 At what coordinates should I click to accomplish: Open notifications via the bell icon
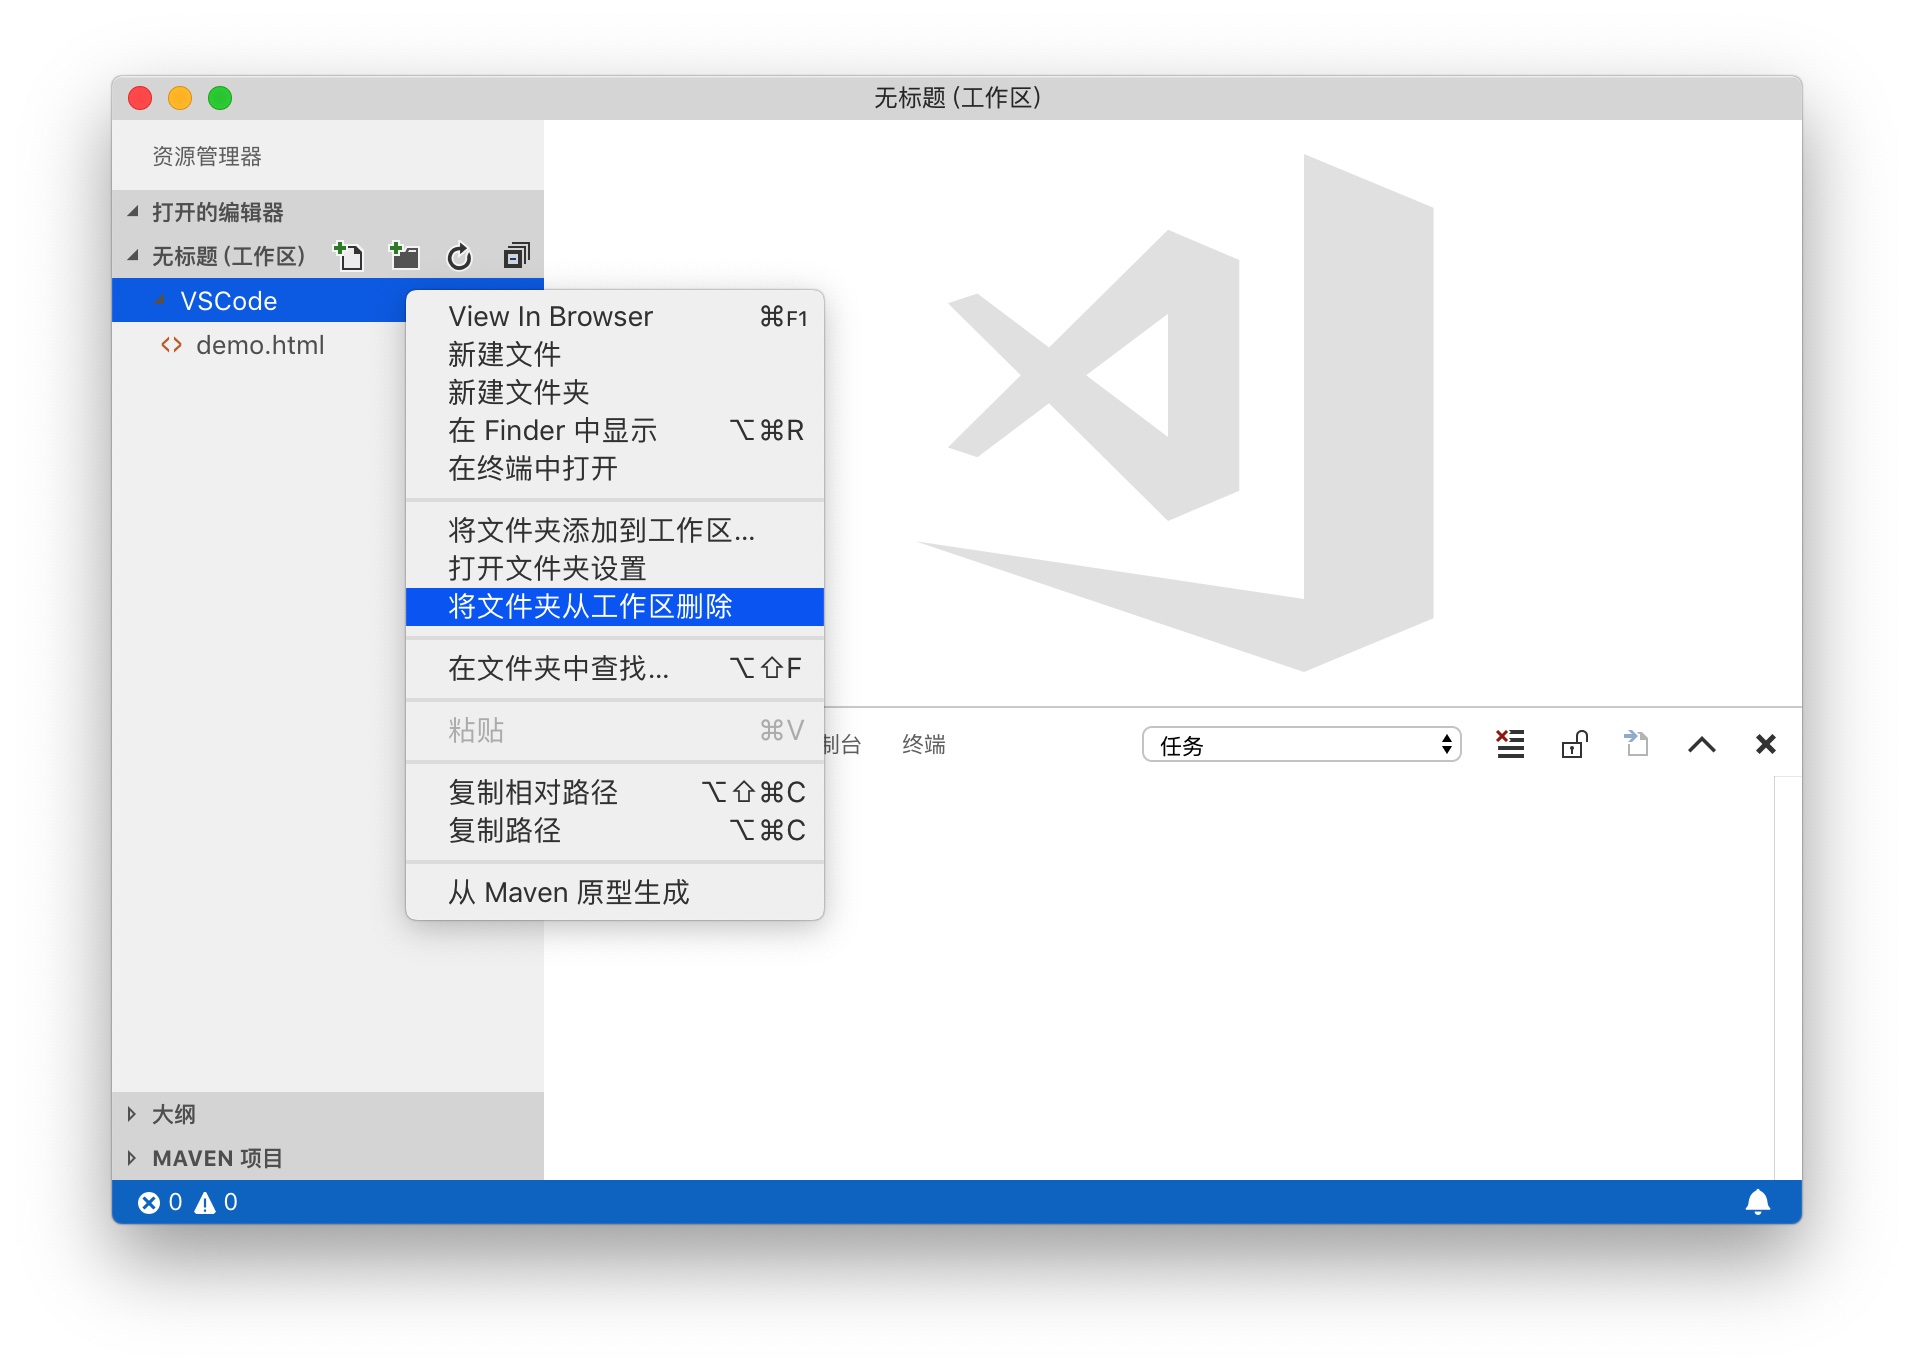pyautogui.click(x=1758, y=1202)
